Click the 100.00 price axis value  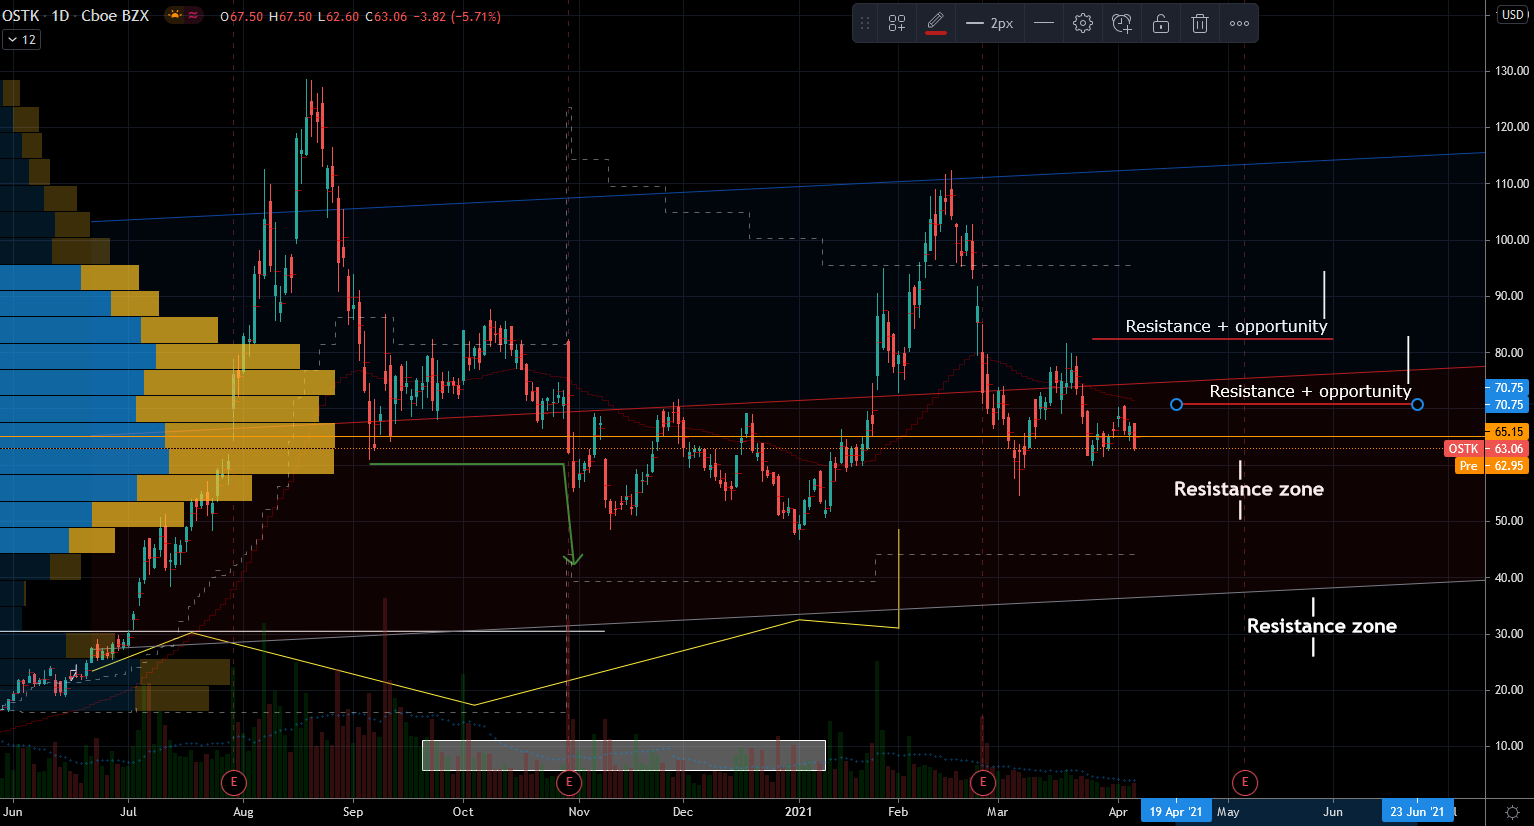1512,240
